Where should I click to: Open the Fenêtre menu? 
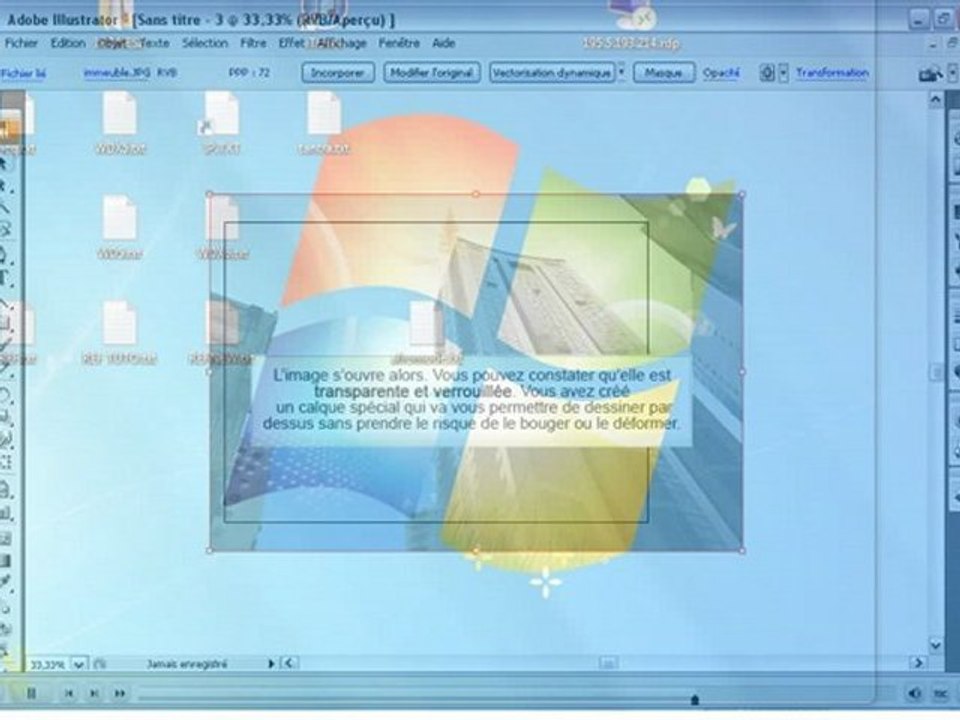click(x=399, y=43)
